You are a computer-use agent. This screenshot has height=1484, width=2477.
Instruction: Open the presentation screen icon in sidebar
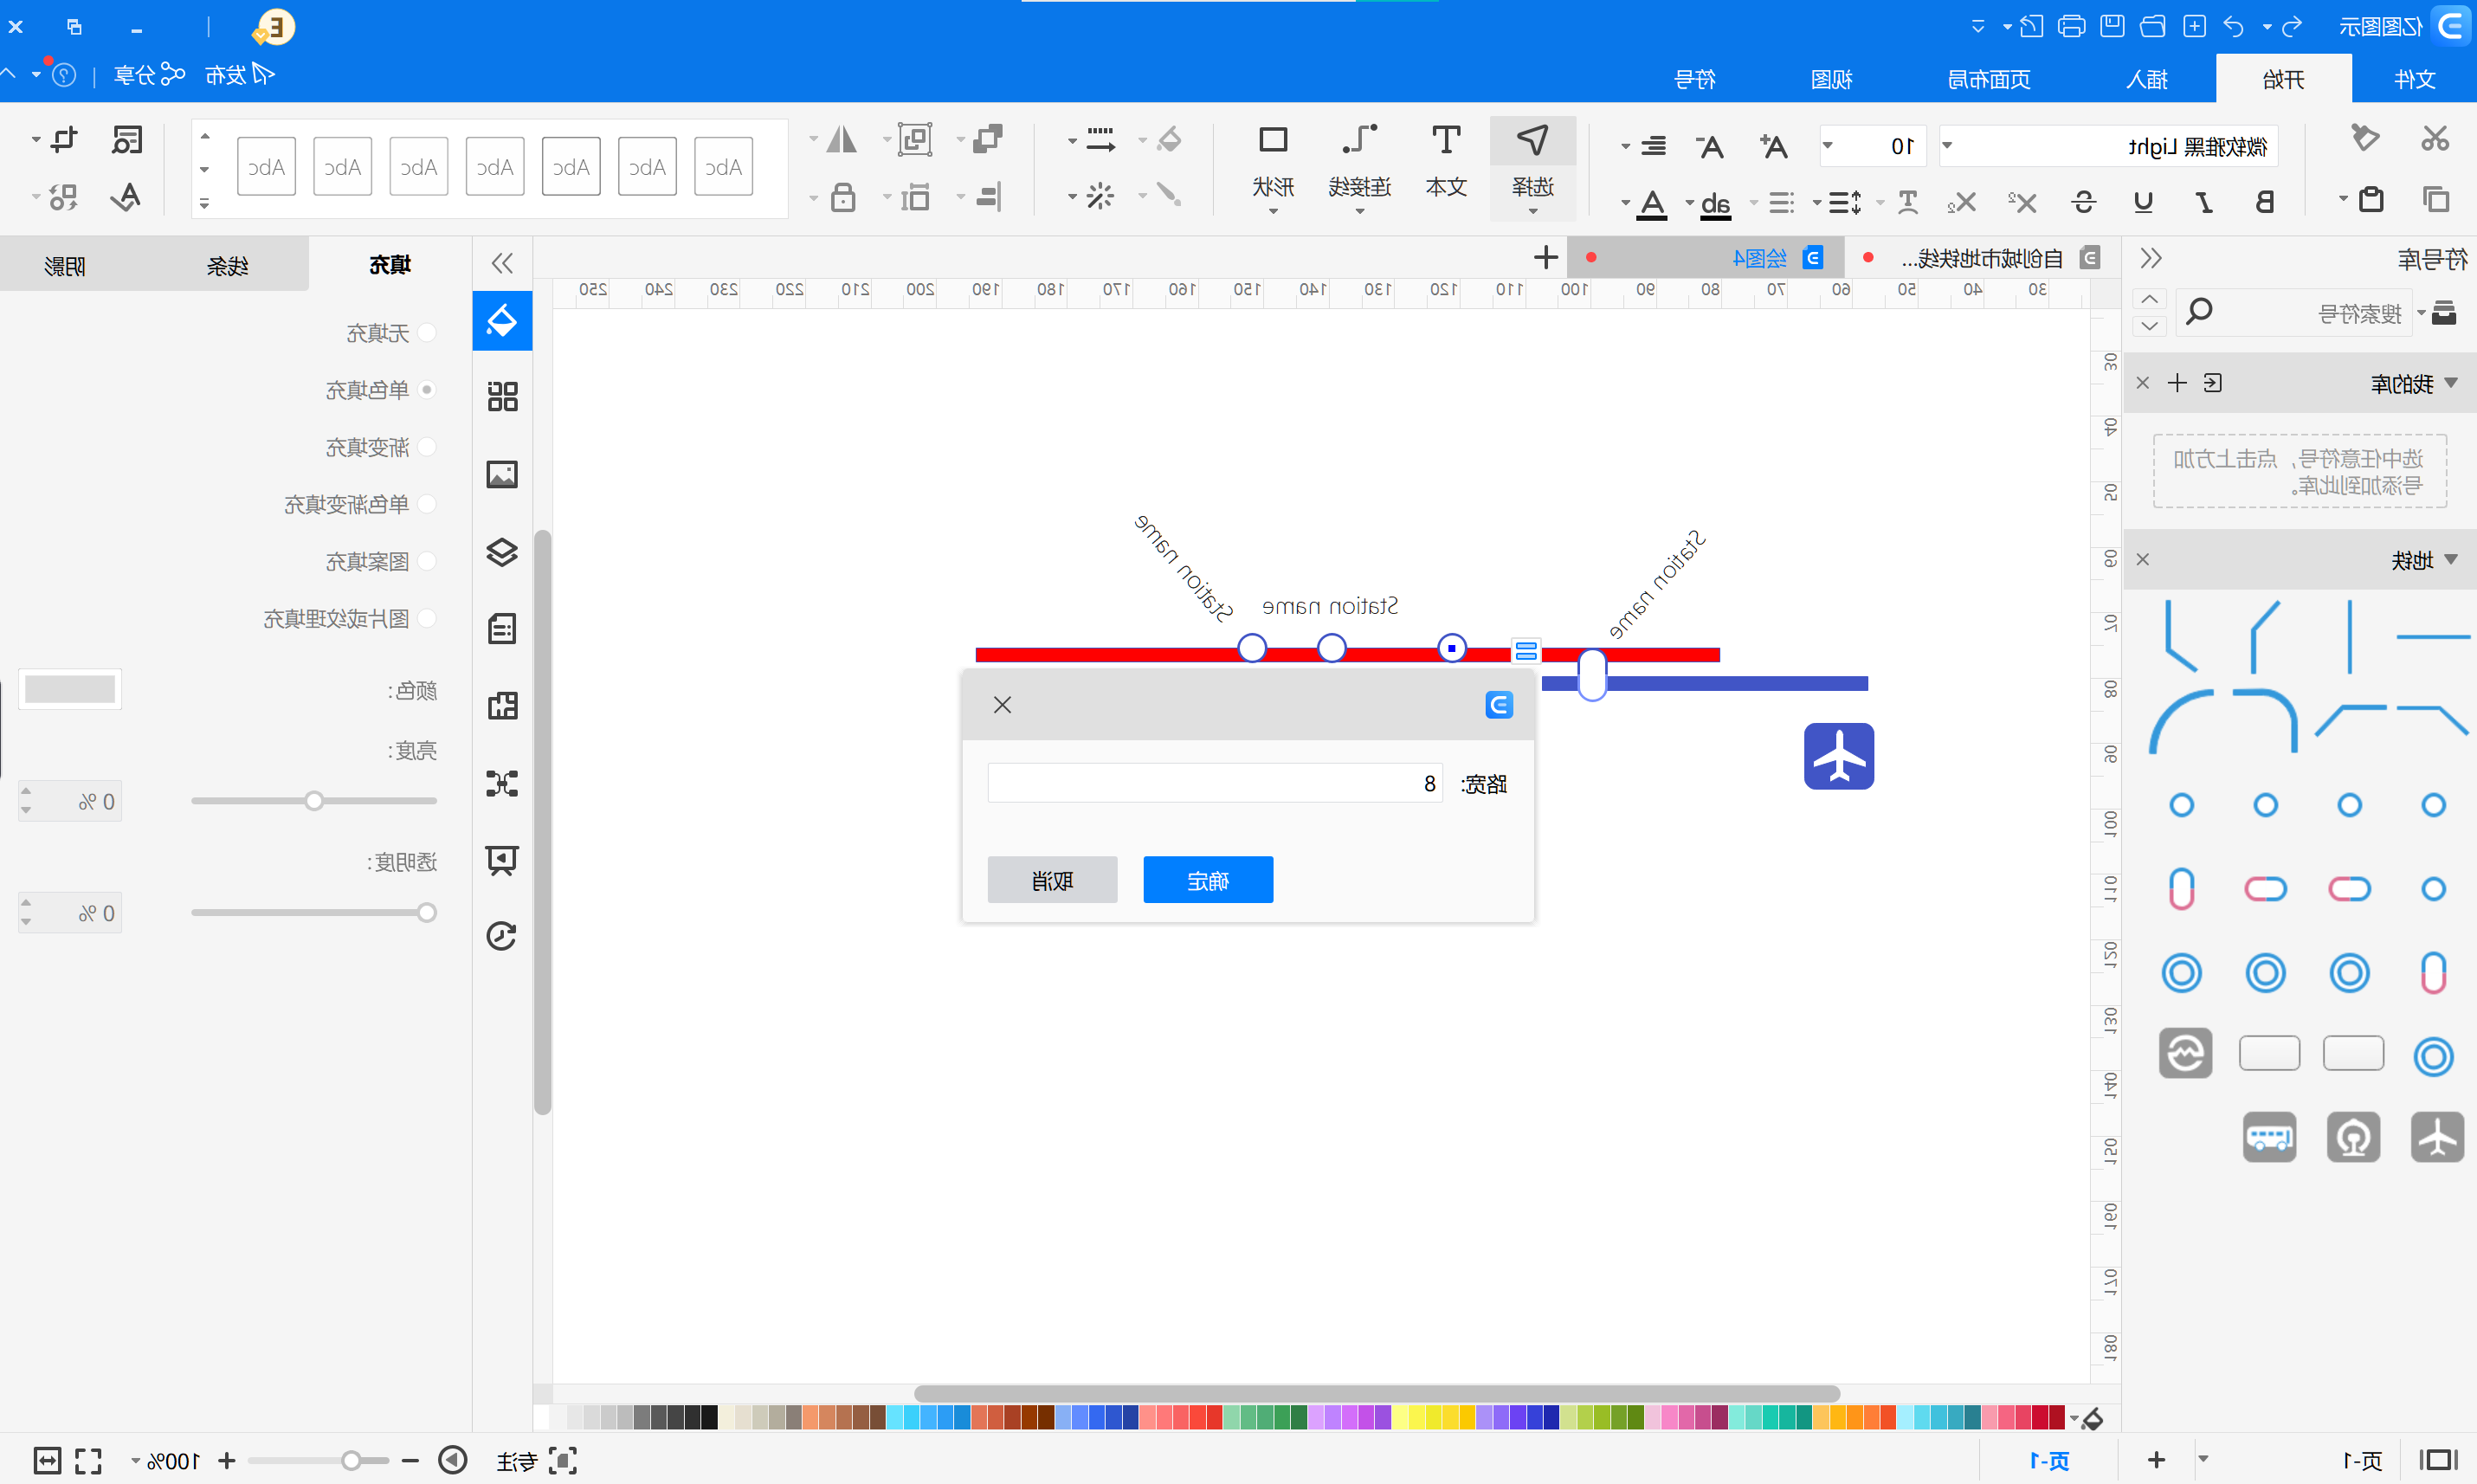click(x=502, y=859)
